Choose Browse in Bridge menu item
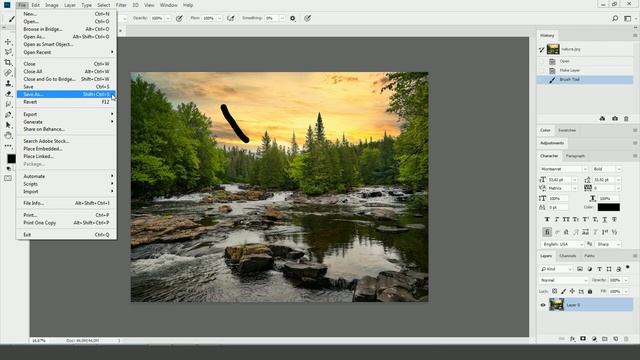Screen dimensions: 640x360 (x=66, y=29)
